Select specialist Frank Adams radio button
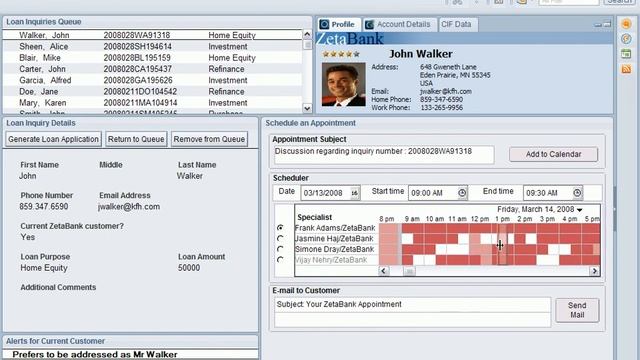640x360 pixels. 280,227
